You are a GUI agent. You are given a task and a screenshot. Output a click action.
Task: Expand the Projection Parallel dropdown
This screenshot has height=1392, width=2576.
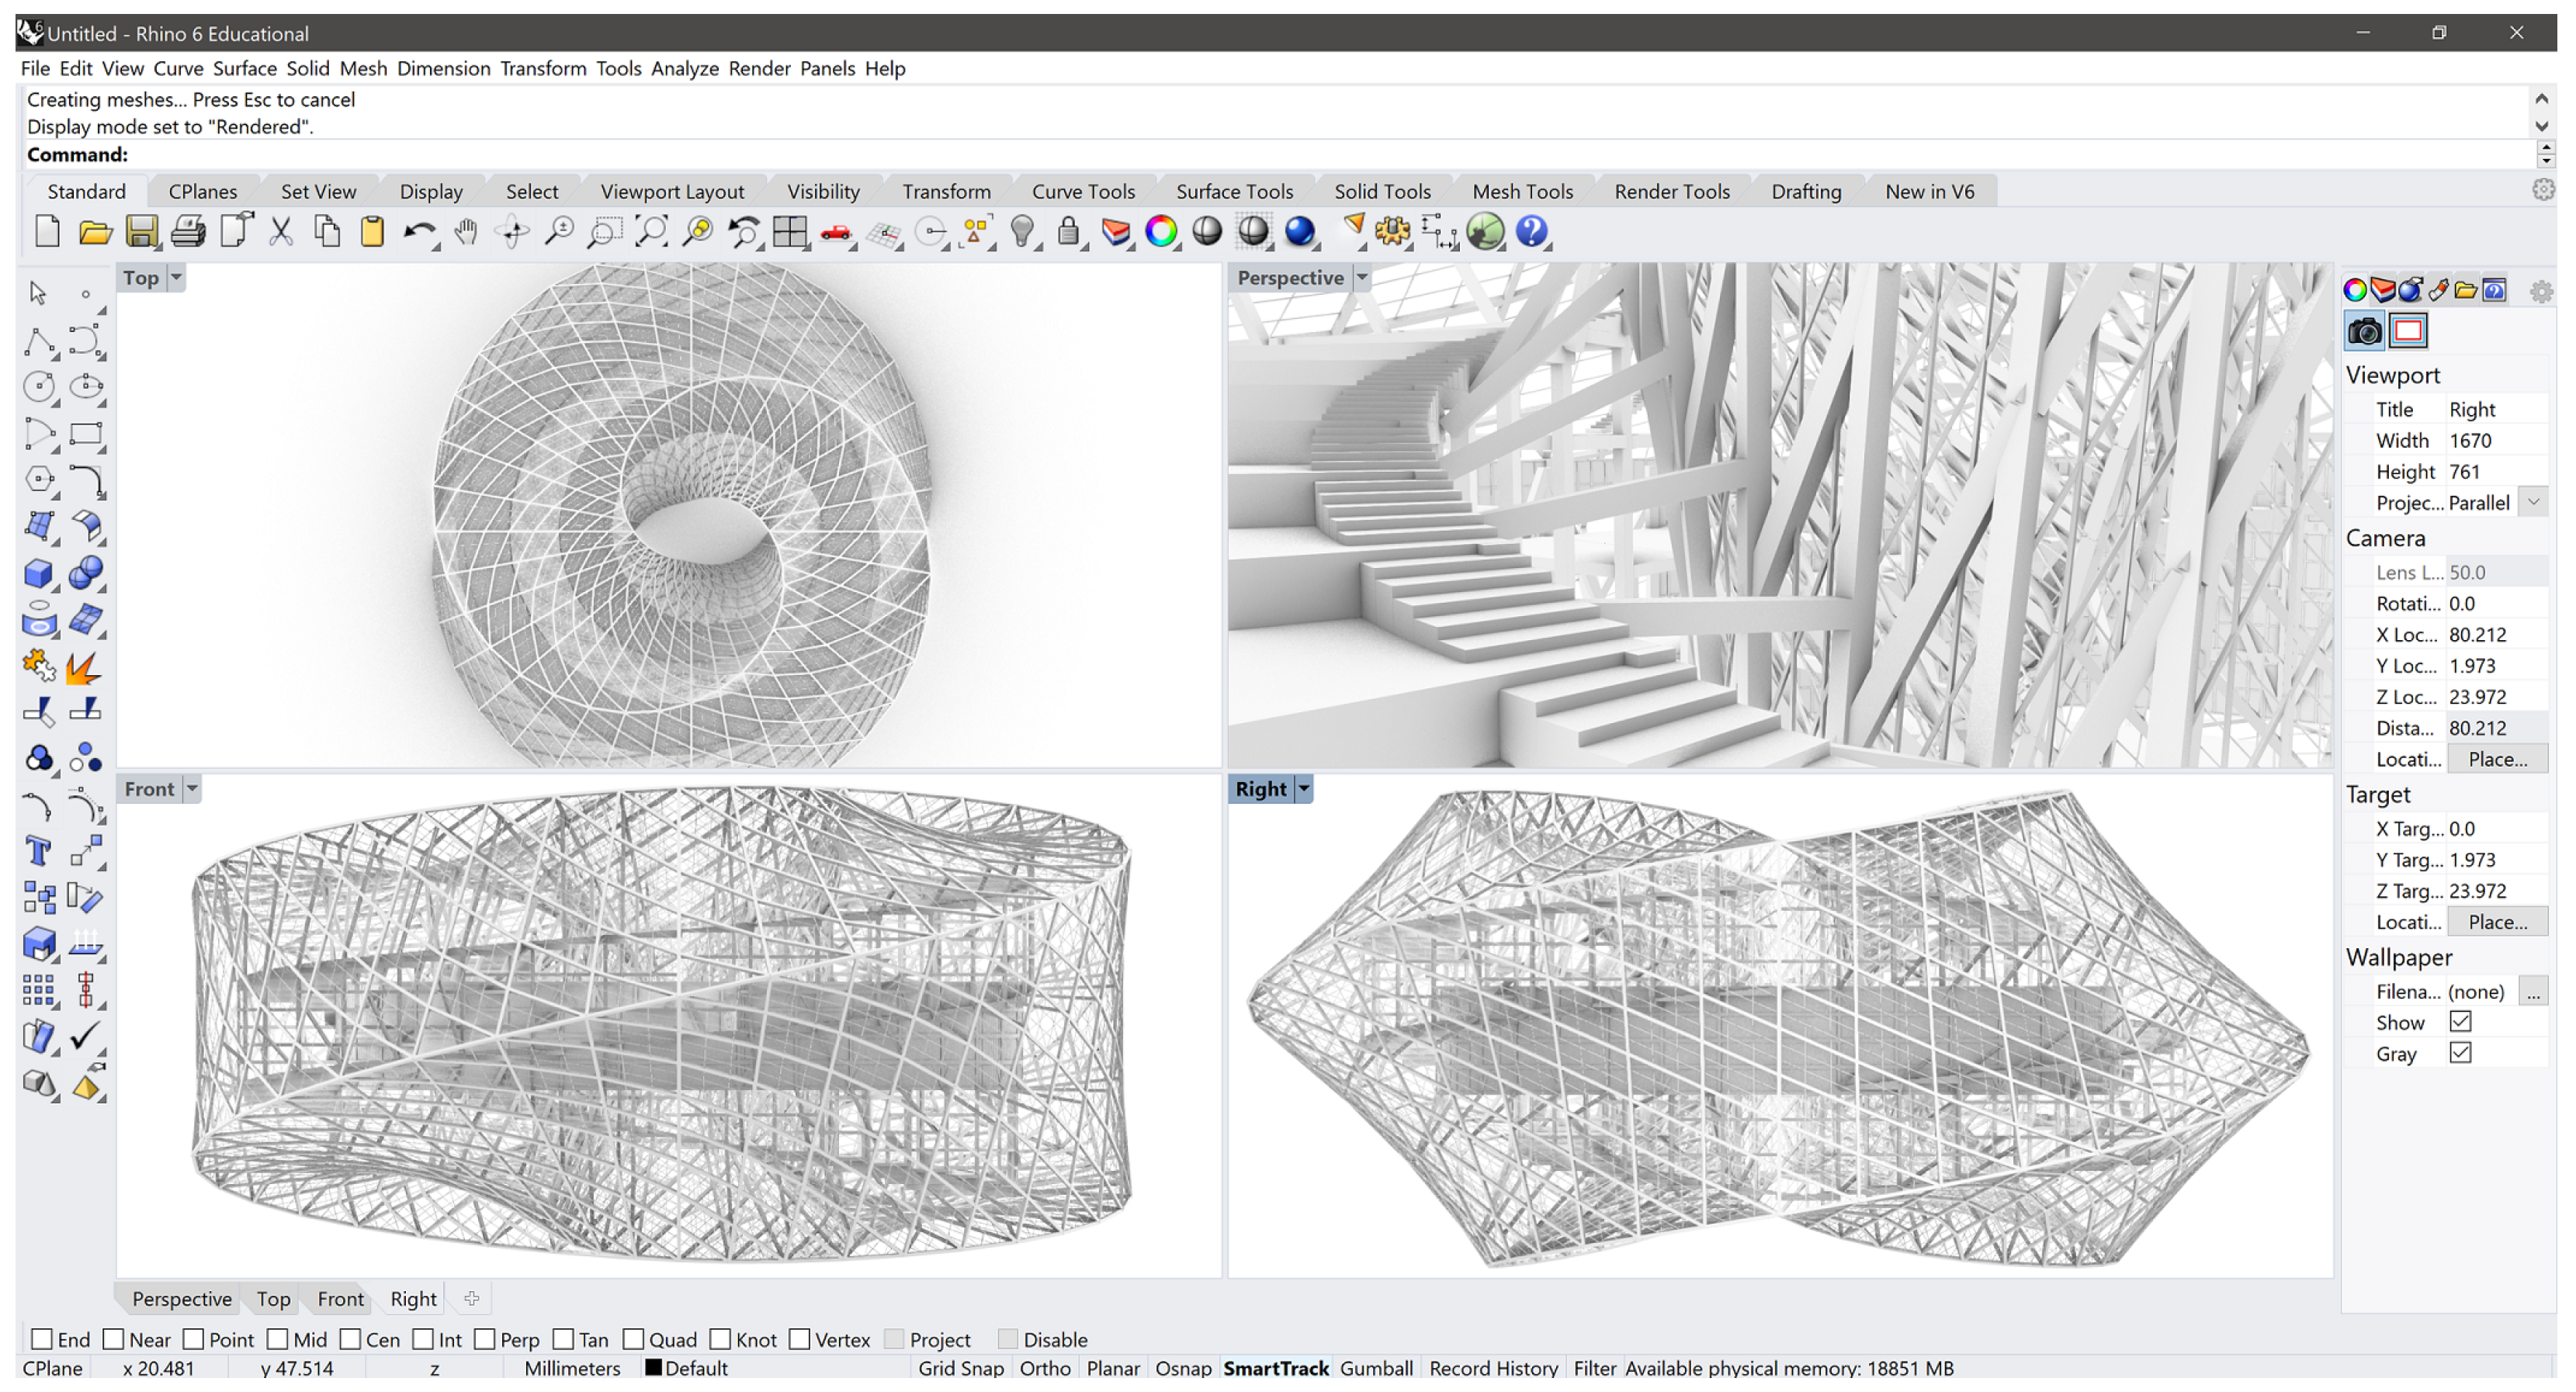pyautogui.click(x=2533, y=502)
